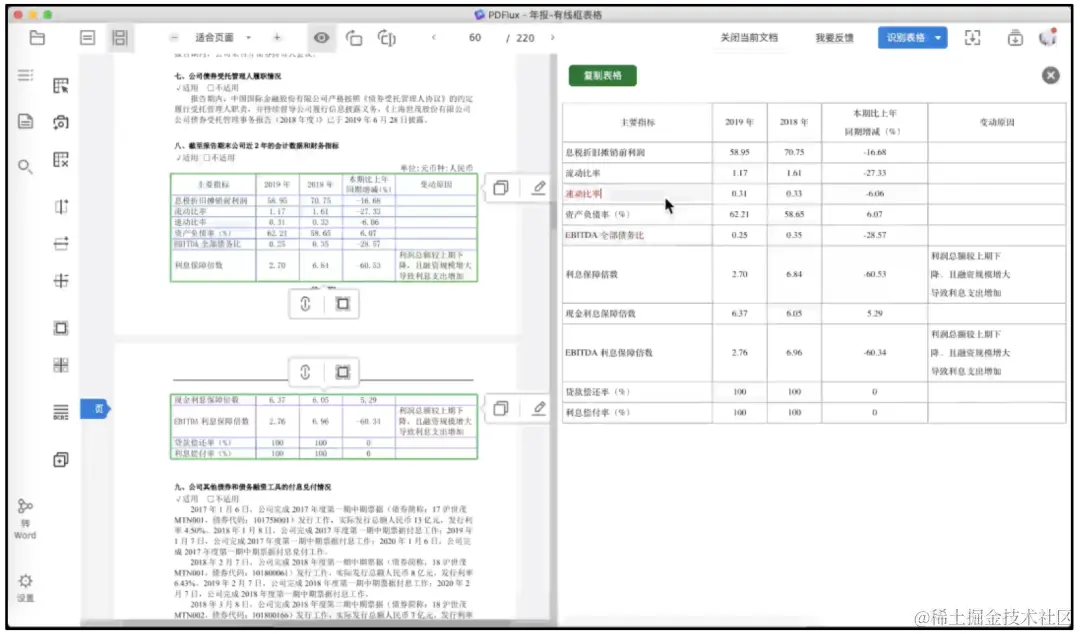This screenshot has width=1080, height=634.
Task: Select the merge-cells grid tool
Action: [61, 365]
